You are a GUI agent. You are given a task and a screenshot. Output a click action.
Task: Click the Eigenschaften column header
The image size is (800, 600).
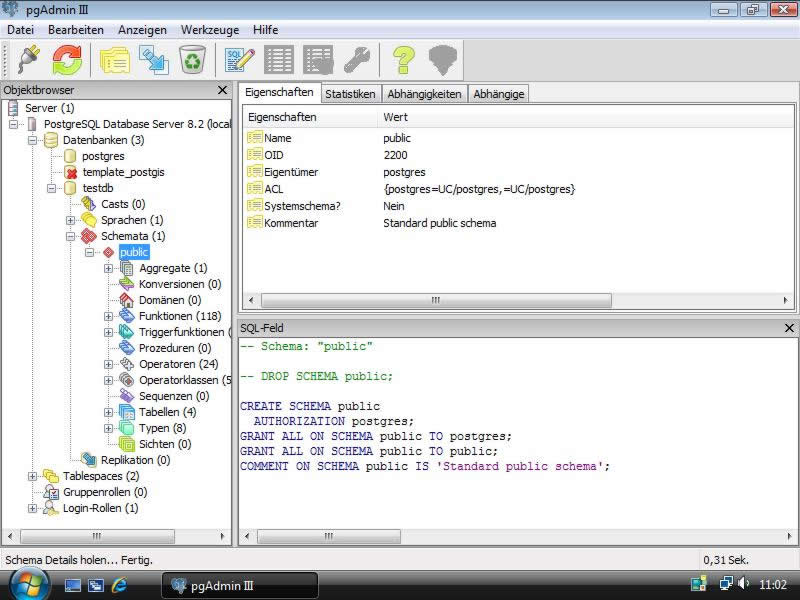point(310,117)
